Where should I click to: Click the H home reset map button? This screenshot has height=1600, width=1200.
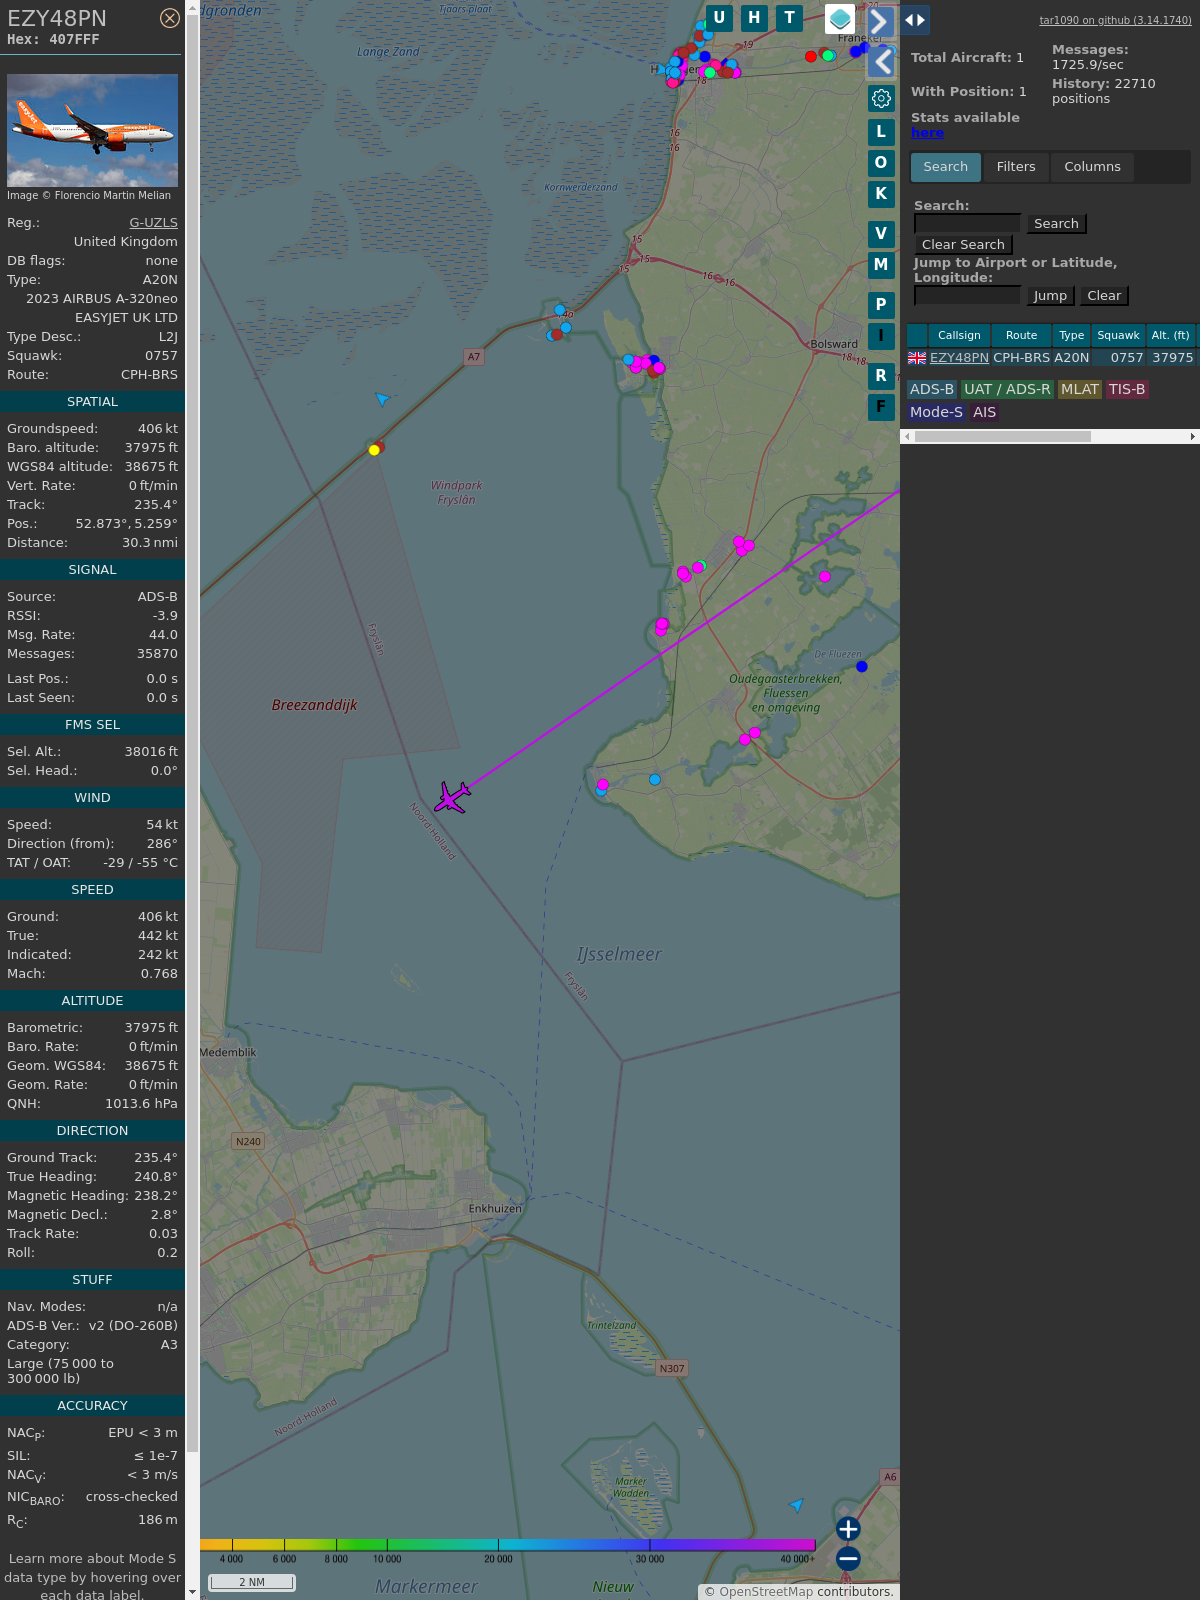click(x=754, y=18)
